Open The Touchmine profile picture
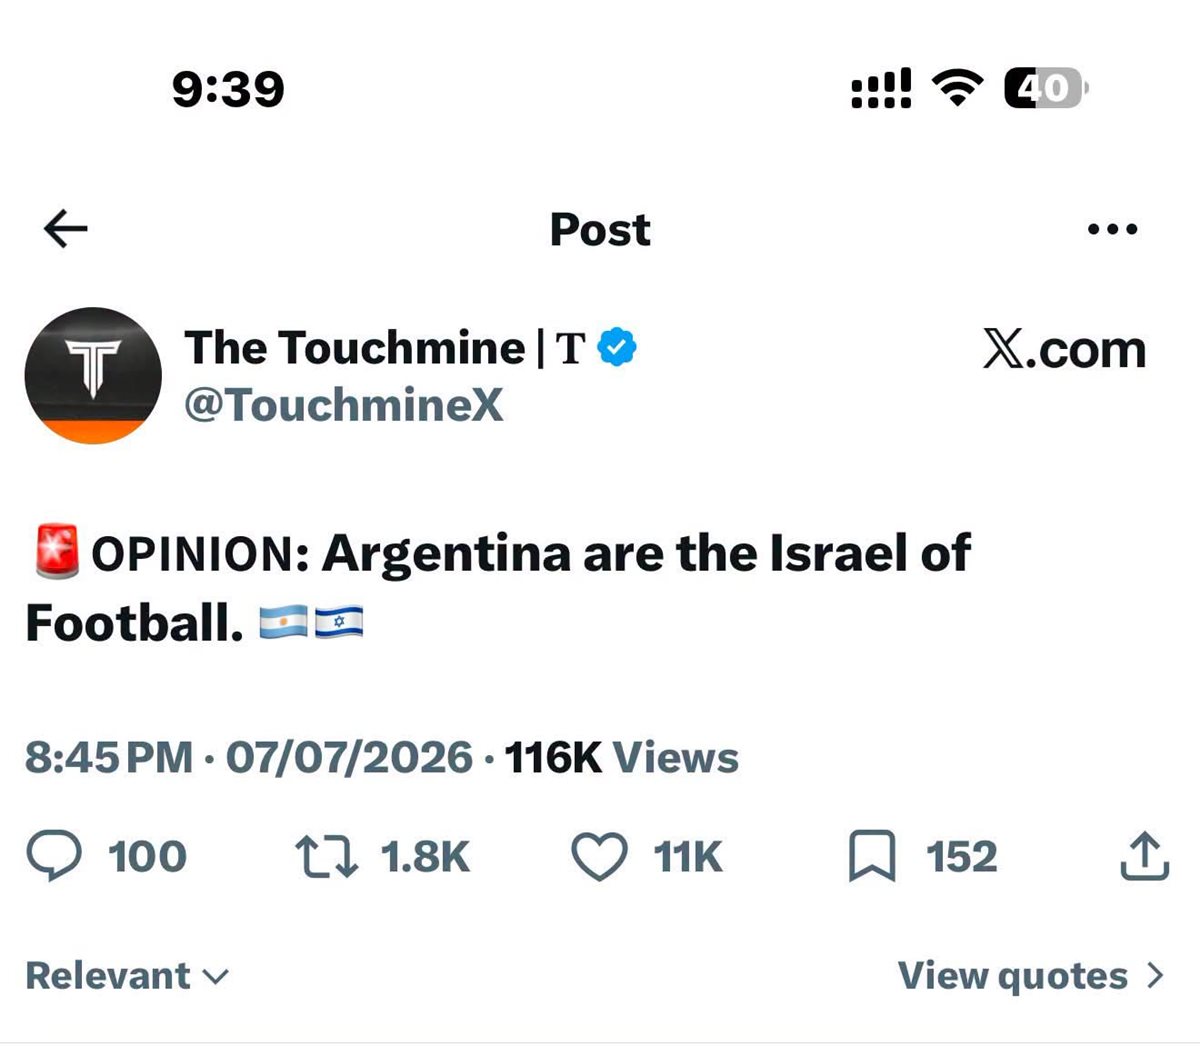Image resolution: width=1200 pixels, height=1055 pixels. click(93, 375)
